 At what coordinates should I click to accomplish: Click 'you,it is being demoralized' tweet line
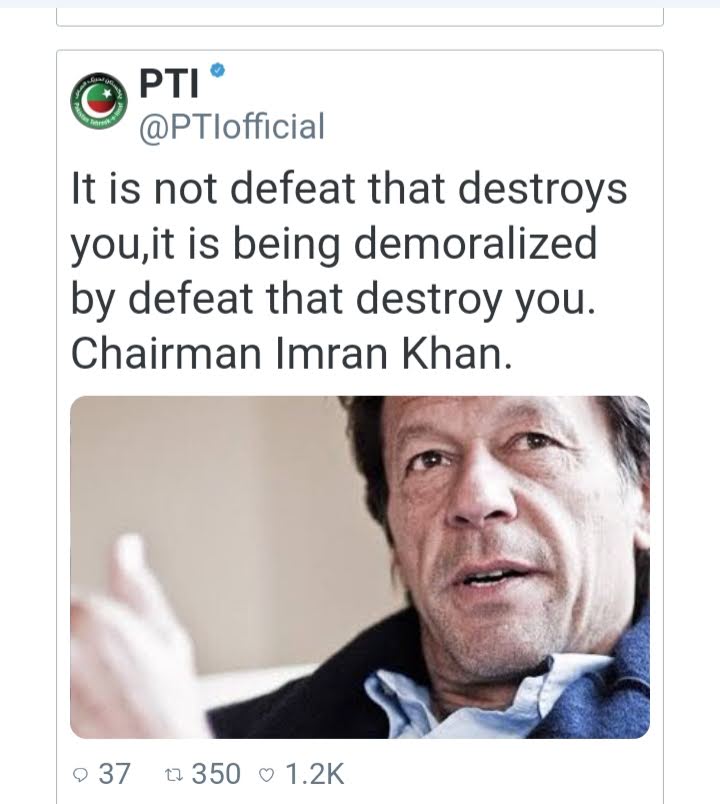point(334,244)
